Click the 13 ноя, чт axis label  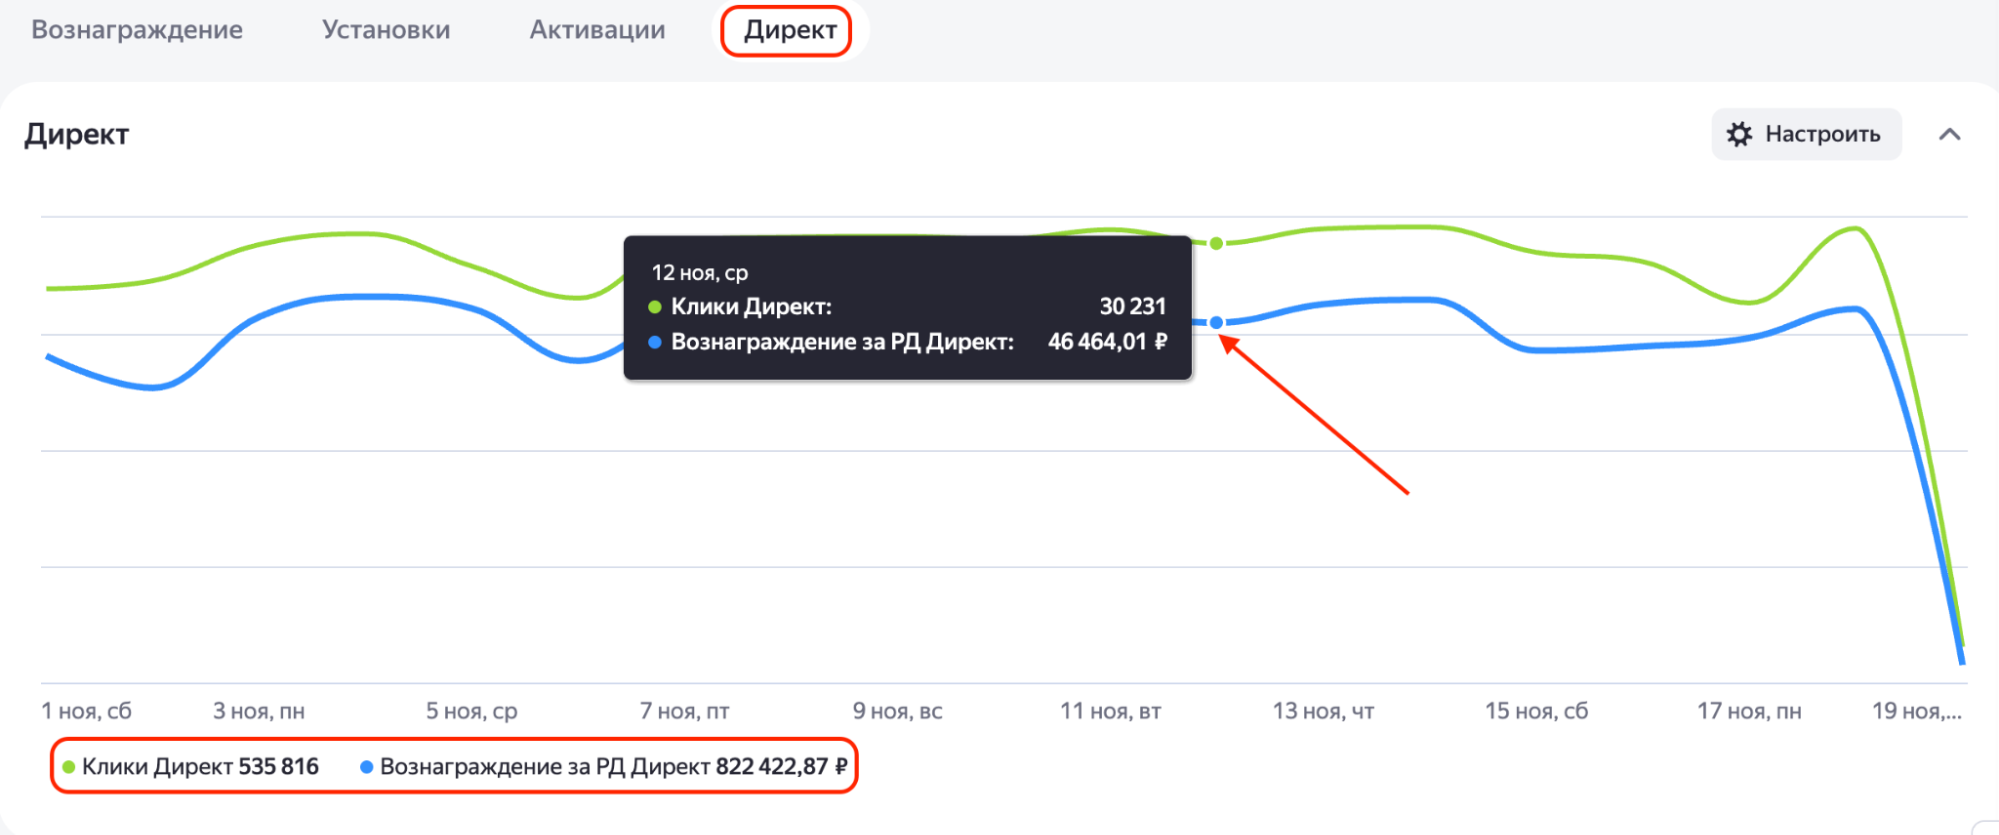pyautogui.click(x=1323, y=711)
